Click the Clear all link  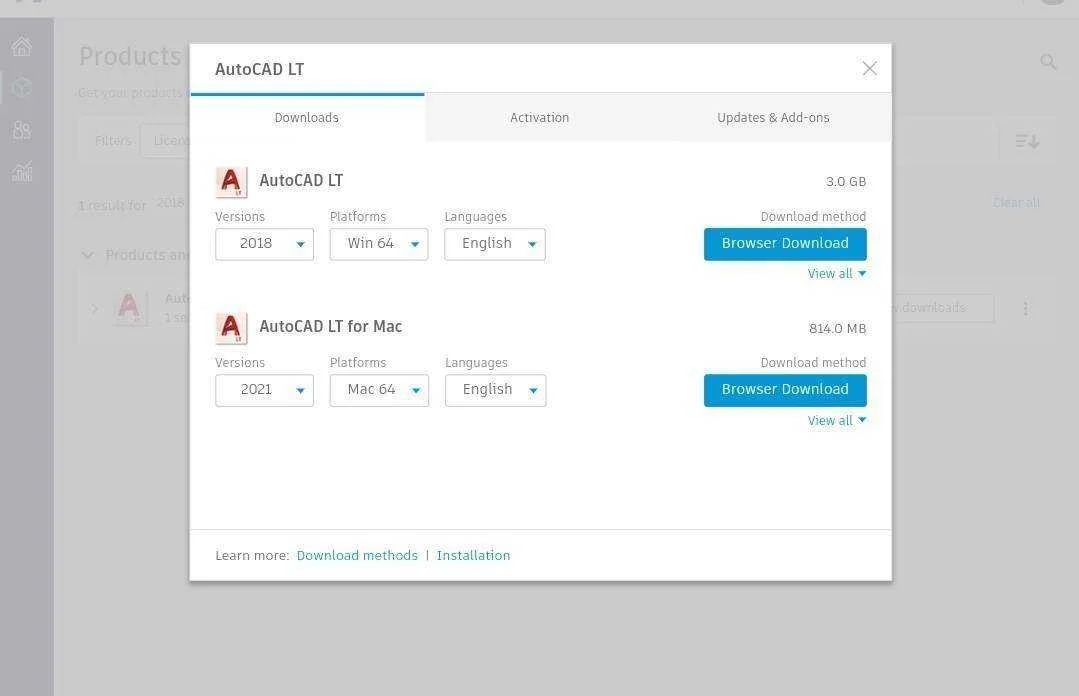(x=1016, y=202)
